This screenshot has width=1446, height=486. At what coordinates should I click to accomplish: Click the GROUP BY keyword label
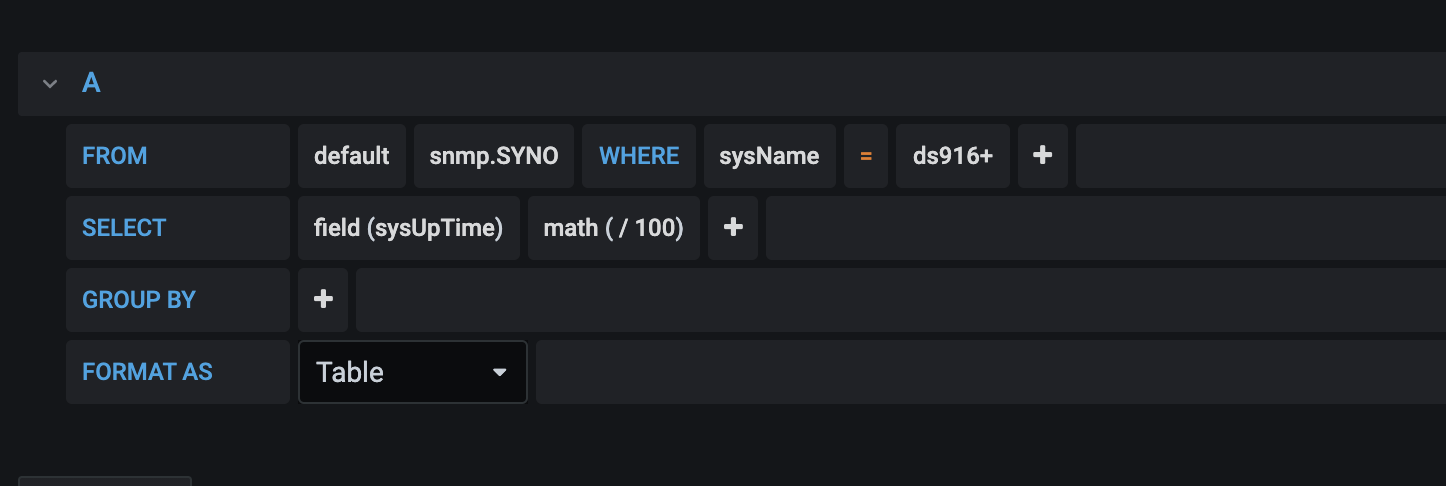point(139,300)
